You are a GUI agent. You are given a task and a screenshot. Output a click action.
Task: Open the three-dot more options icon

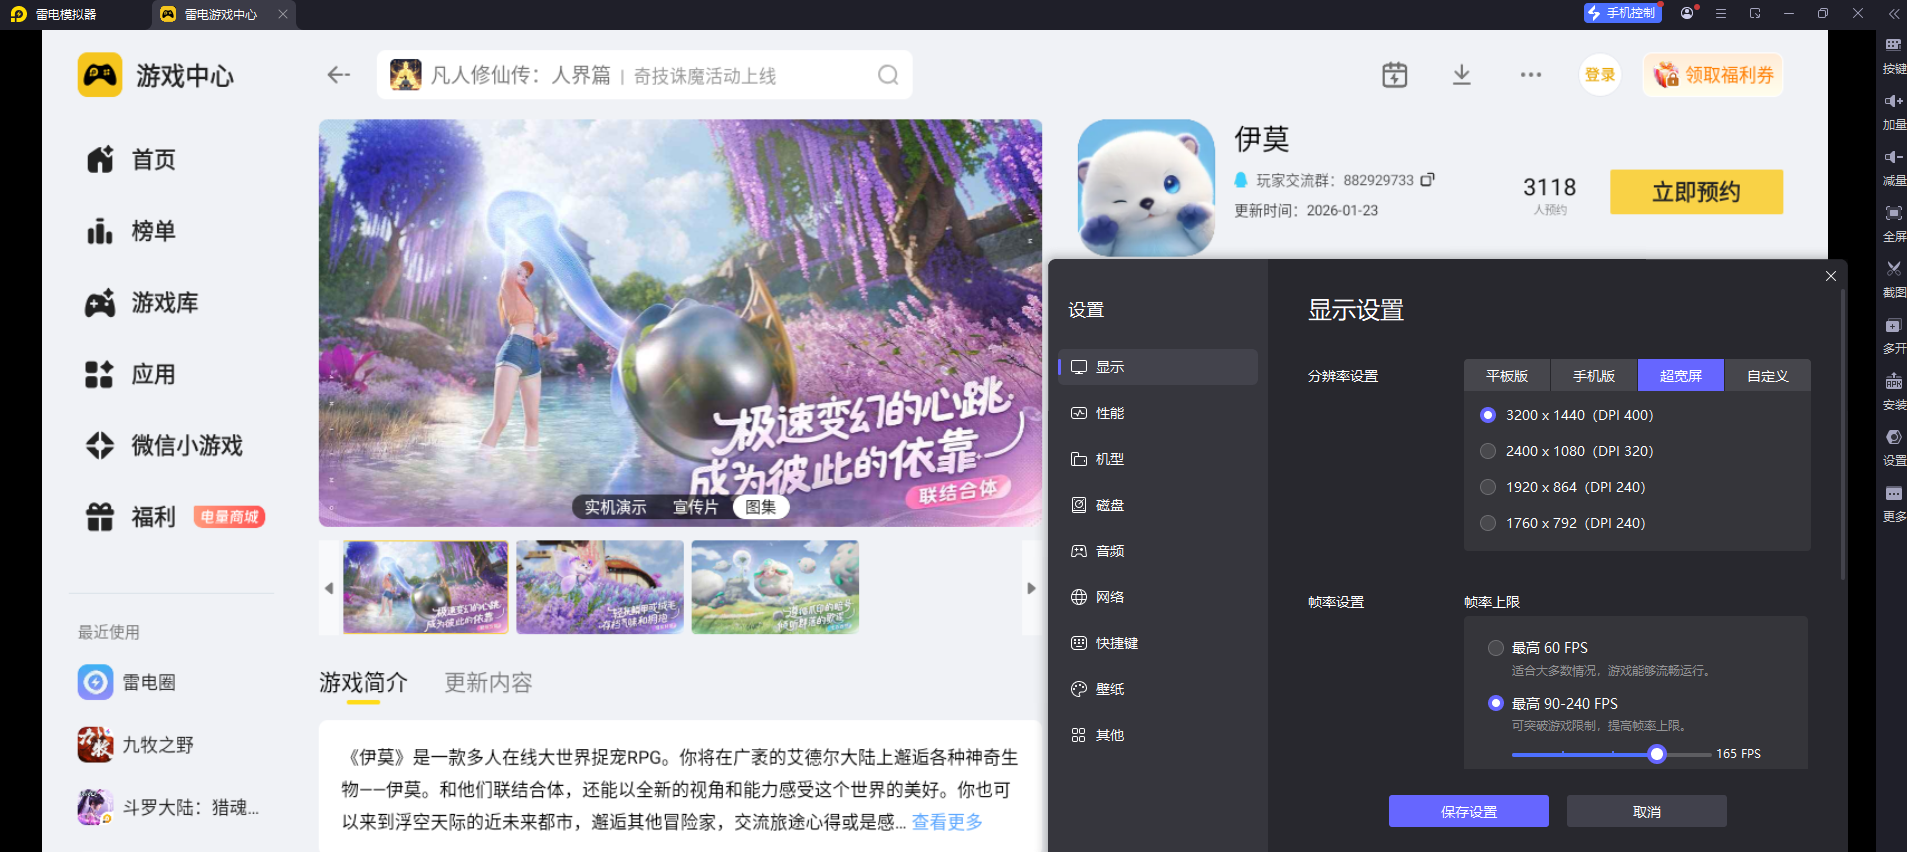point(1531,75)
